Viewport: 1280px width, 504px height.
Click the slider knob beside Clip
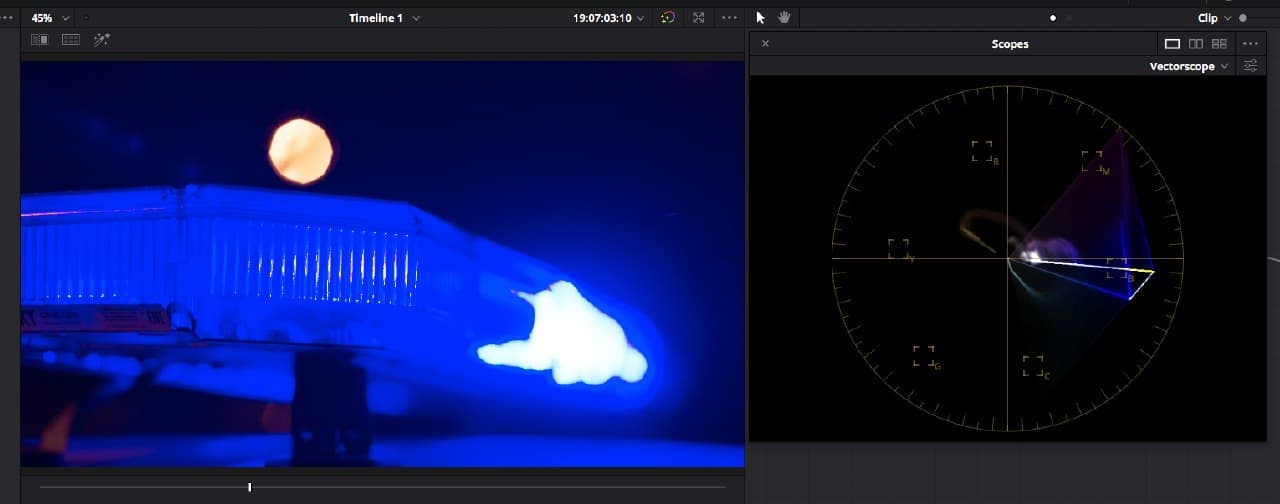click(1243, 18)
